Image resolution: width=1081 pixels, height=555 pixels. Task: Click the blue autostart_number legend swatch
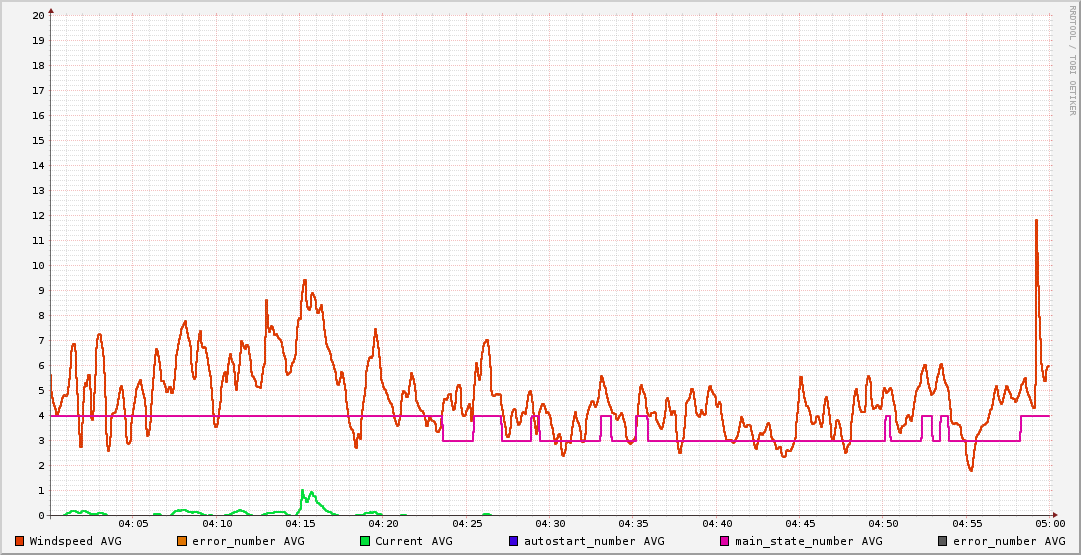pyautogui.click(x=514, y=541)
